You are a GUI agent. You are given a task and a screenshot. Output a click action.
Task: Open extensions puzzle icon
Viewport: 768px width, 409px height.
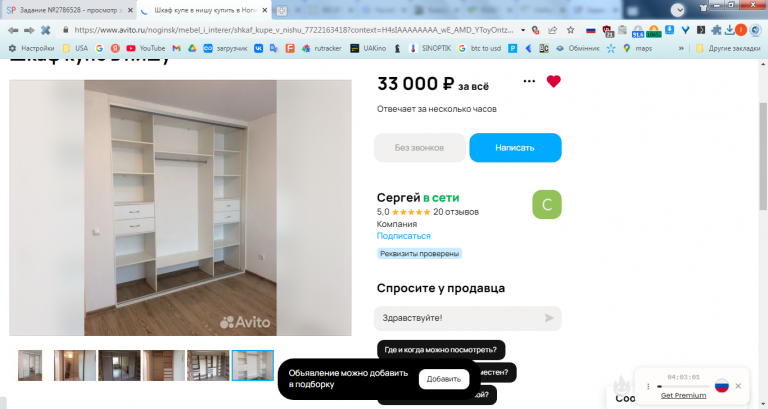[x=716, y=30]
